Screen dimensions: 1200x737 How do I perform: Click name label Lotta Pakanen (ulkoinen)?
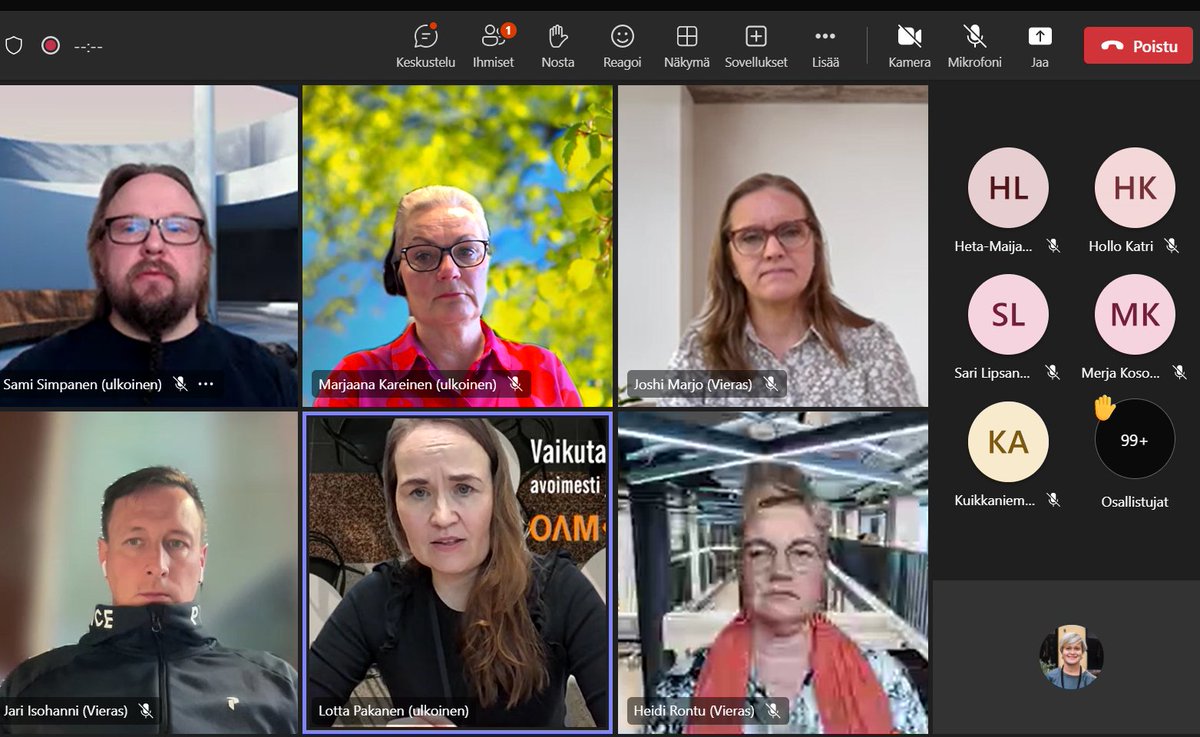tap(394, 711)
